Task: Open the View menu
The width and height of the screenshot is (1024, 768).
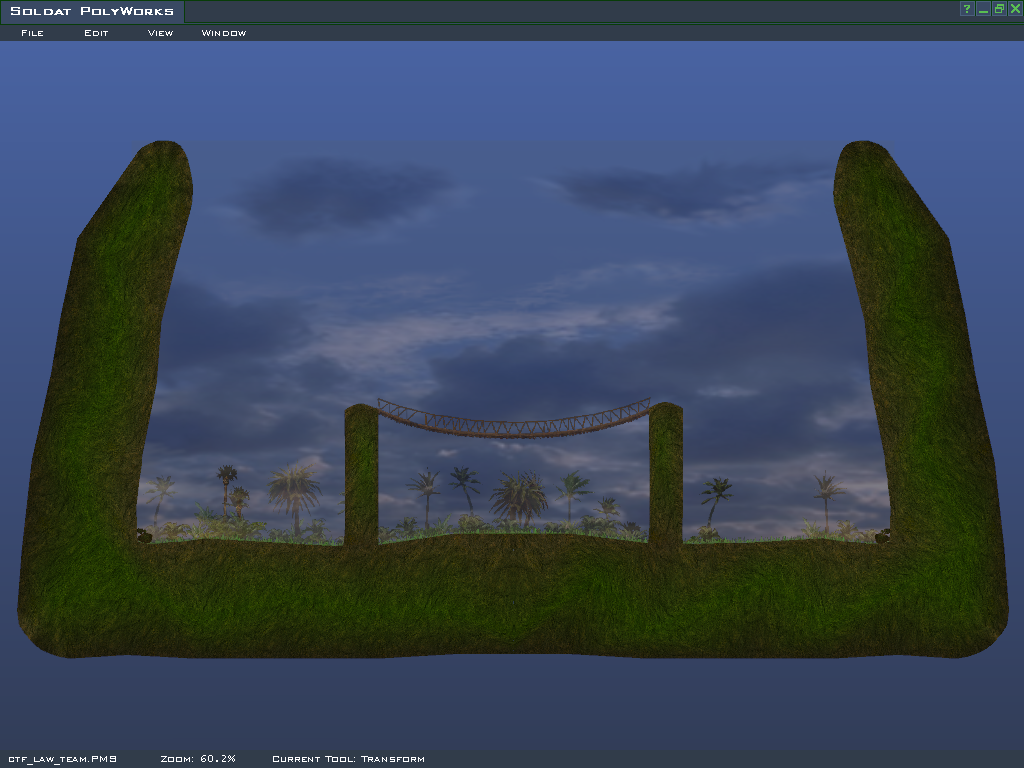Action: point(160,33)
